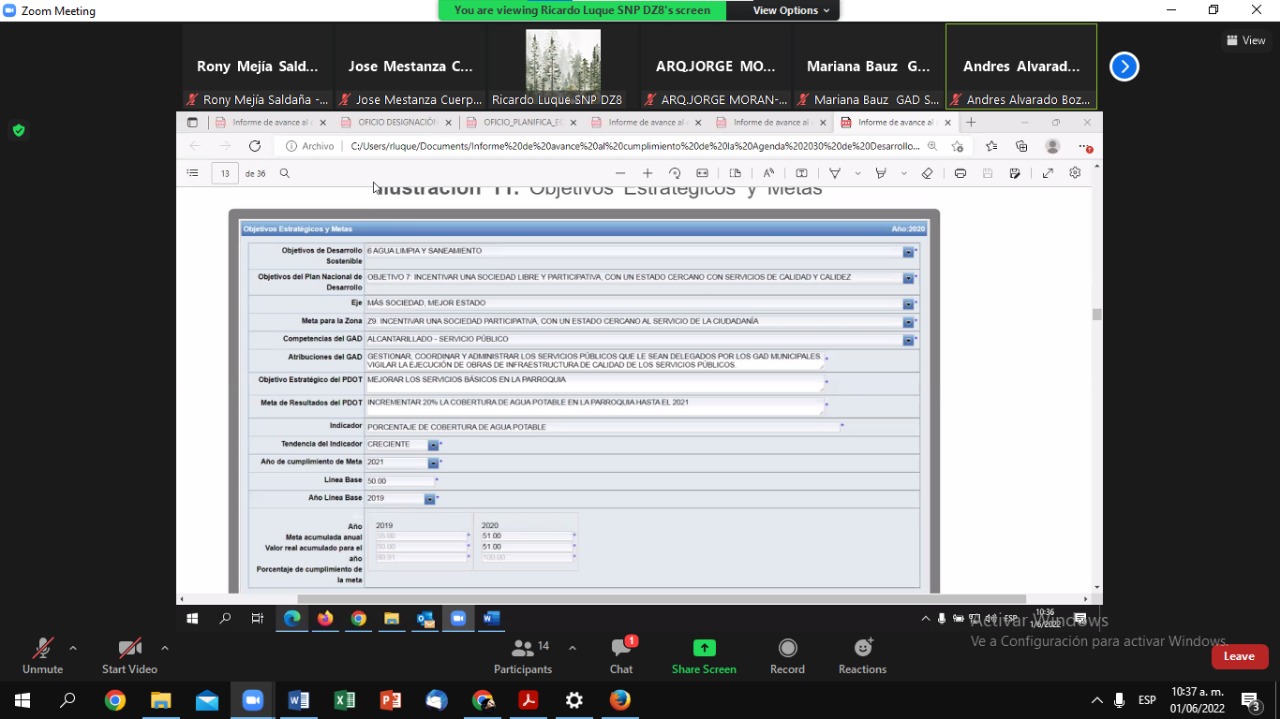Start recording with the Record button
This screenshot has width=1280, height=719.
(787, 655)
